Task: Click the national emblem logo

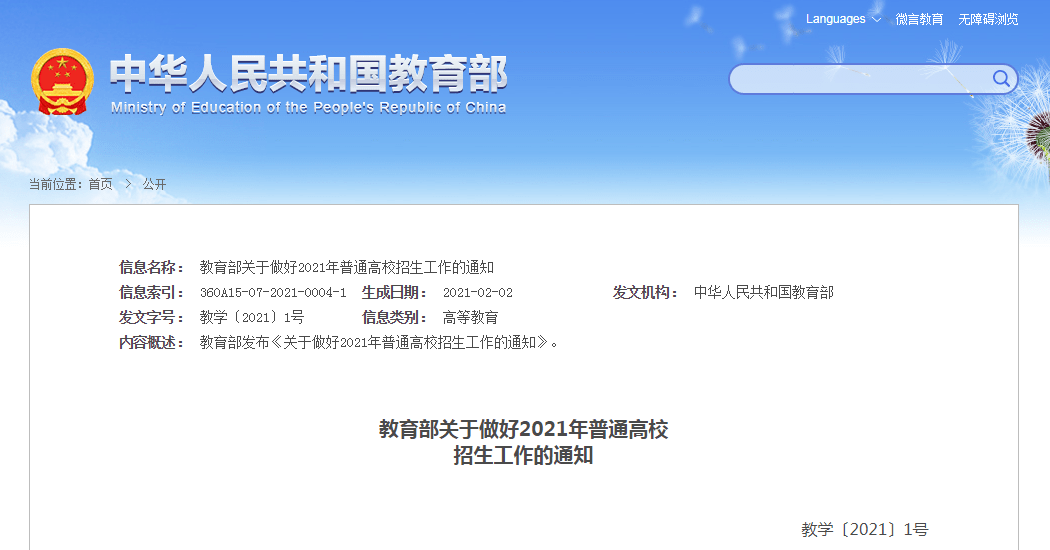Action: pyautogui.click(x=62, y=81)
